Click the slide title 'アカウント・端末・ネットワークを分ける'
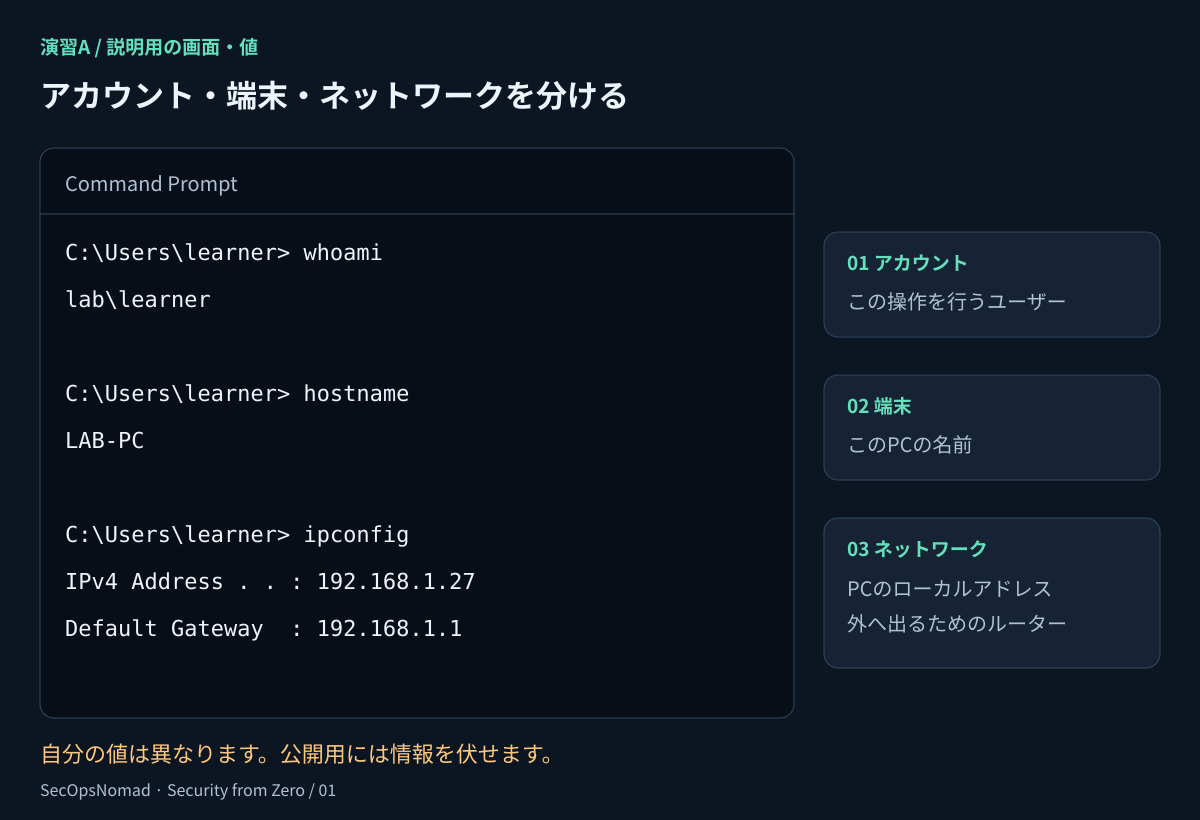This screenshot has width=1200, height=820. [334, 96]
